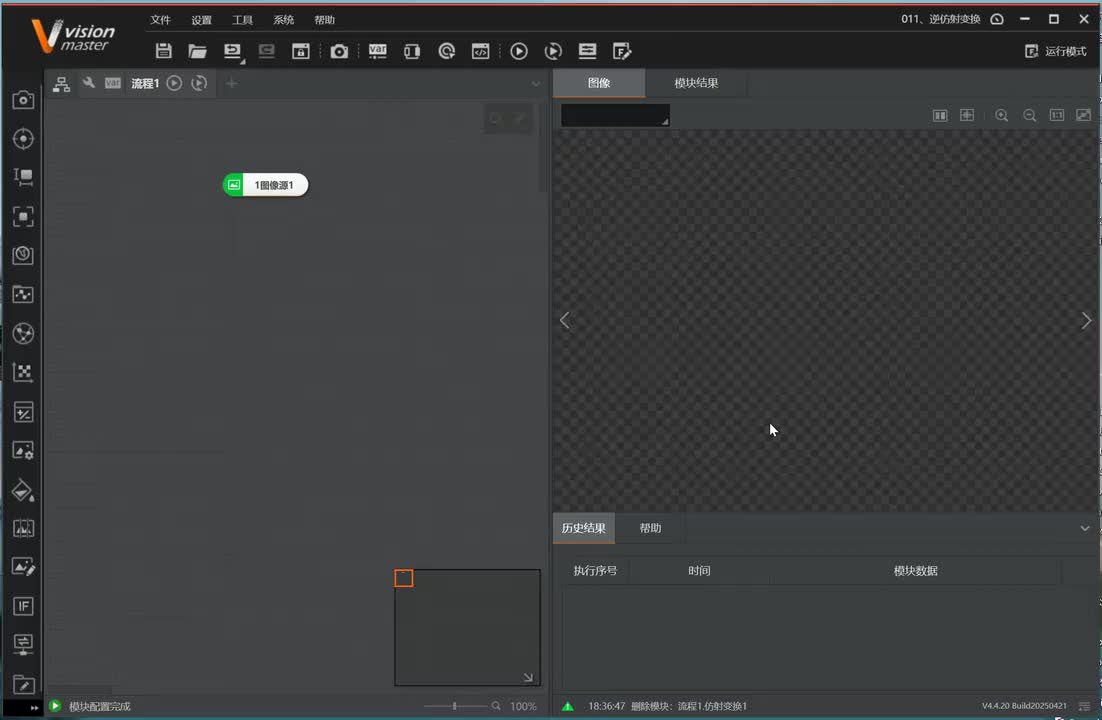Click the operation interface list toolbar icon
The width and height of the screenshot is (1102, 720).
pyautogui.click(x=588, y=51)
